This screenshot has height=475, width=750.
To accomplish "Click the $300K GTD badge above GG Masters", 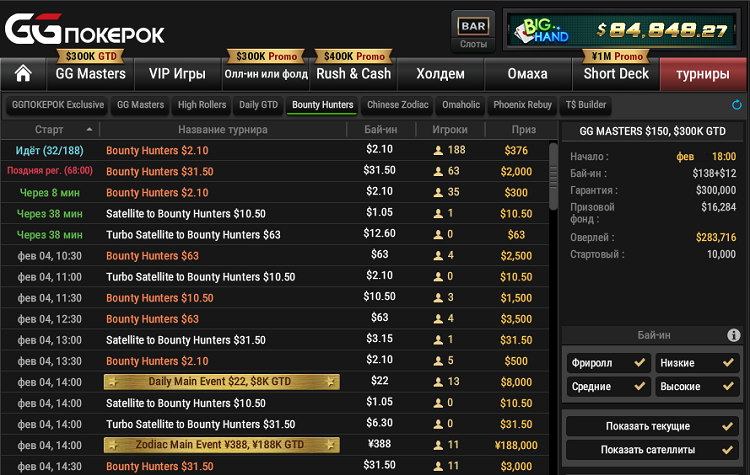I will point(90,56).
